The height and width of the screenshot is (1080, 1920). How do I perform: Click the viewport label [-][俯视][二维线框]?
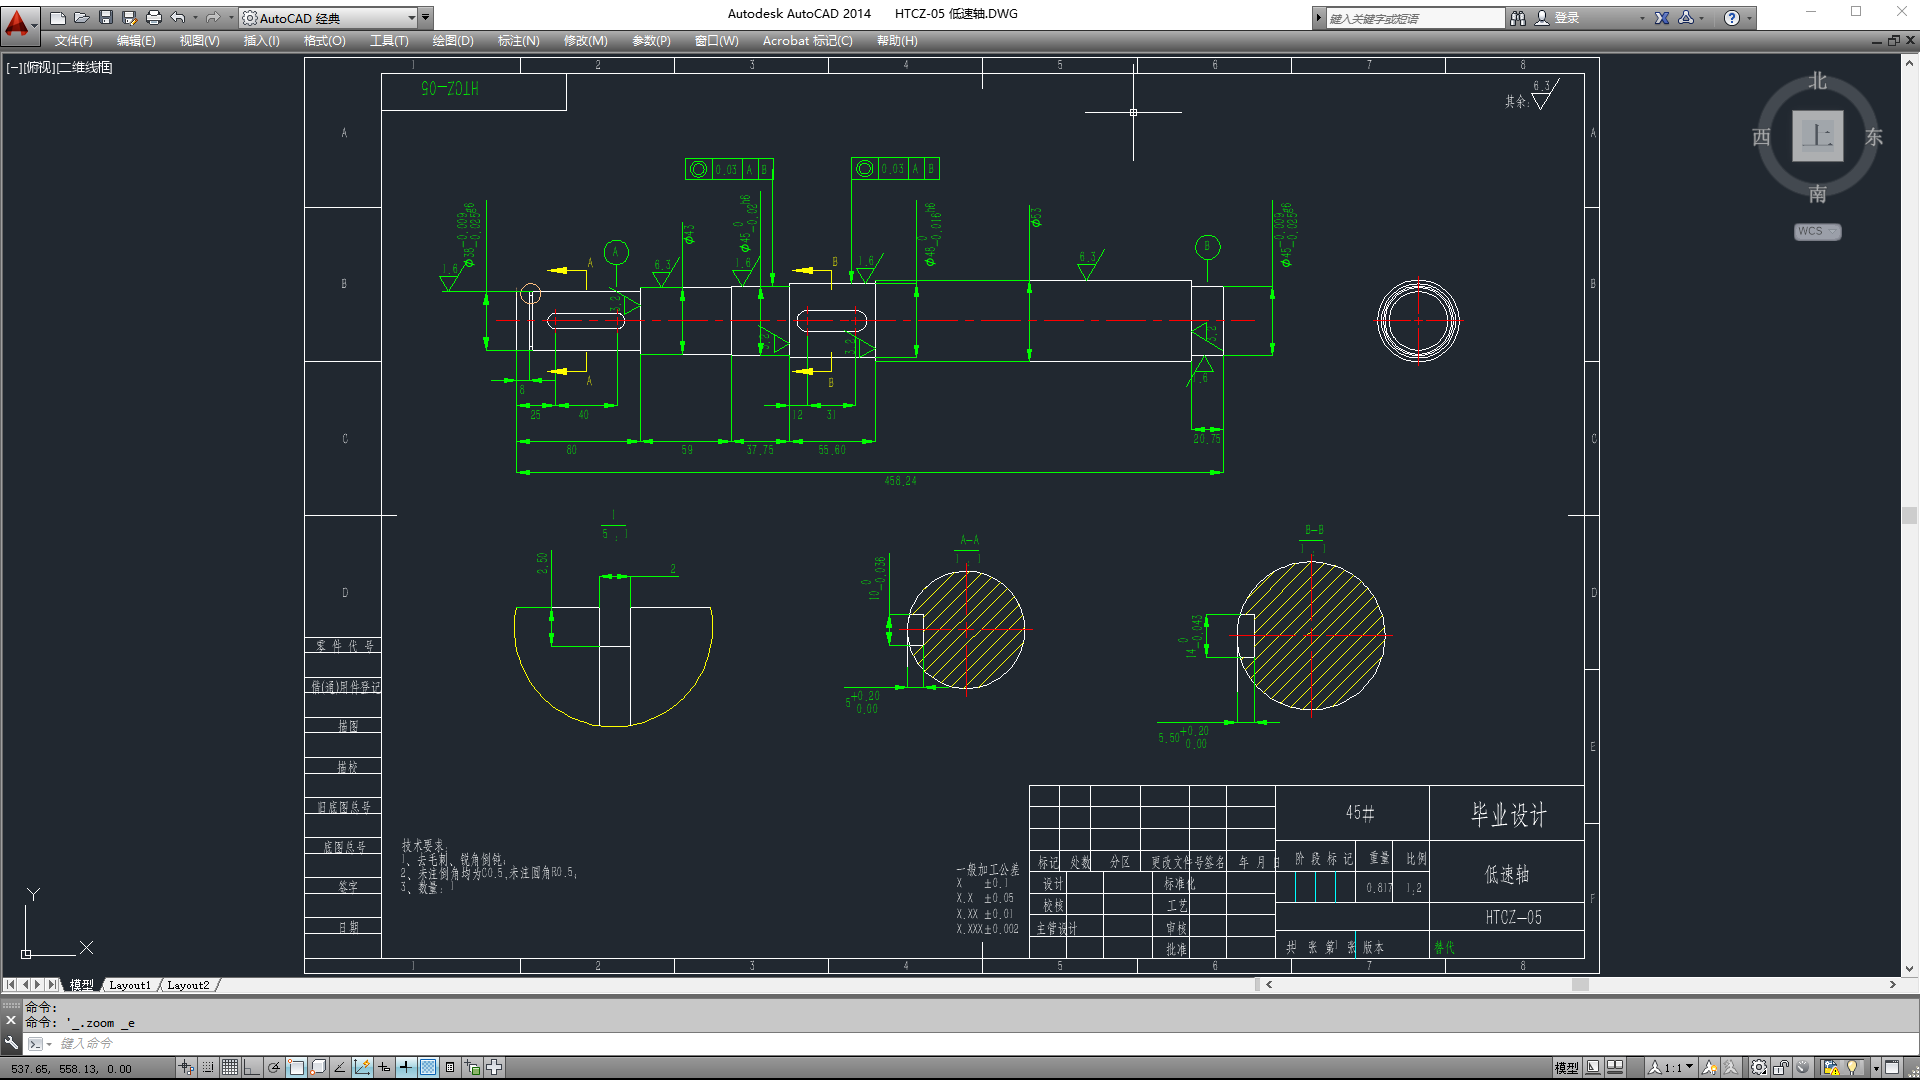[60, 67]
